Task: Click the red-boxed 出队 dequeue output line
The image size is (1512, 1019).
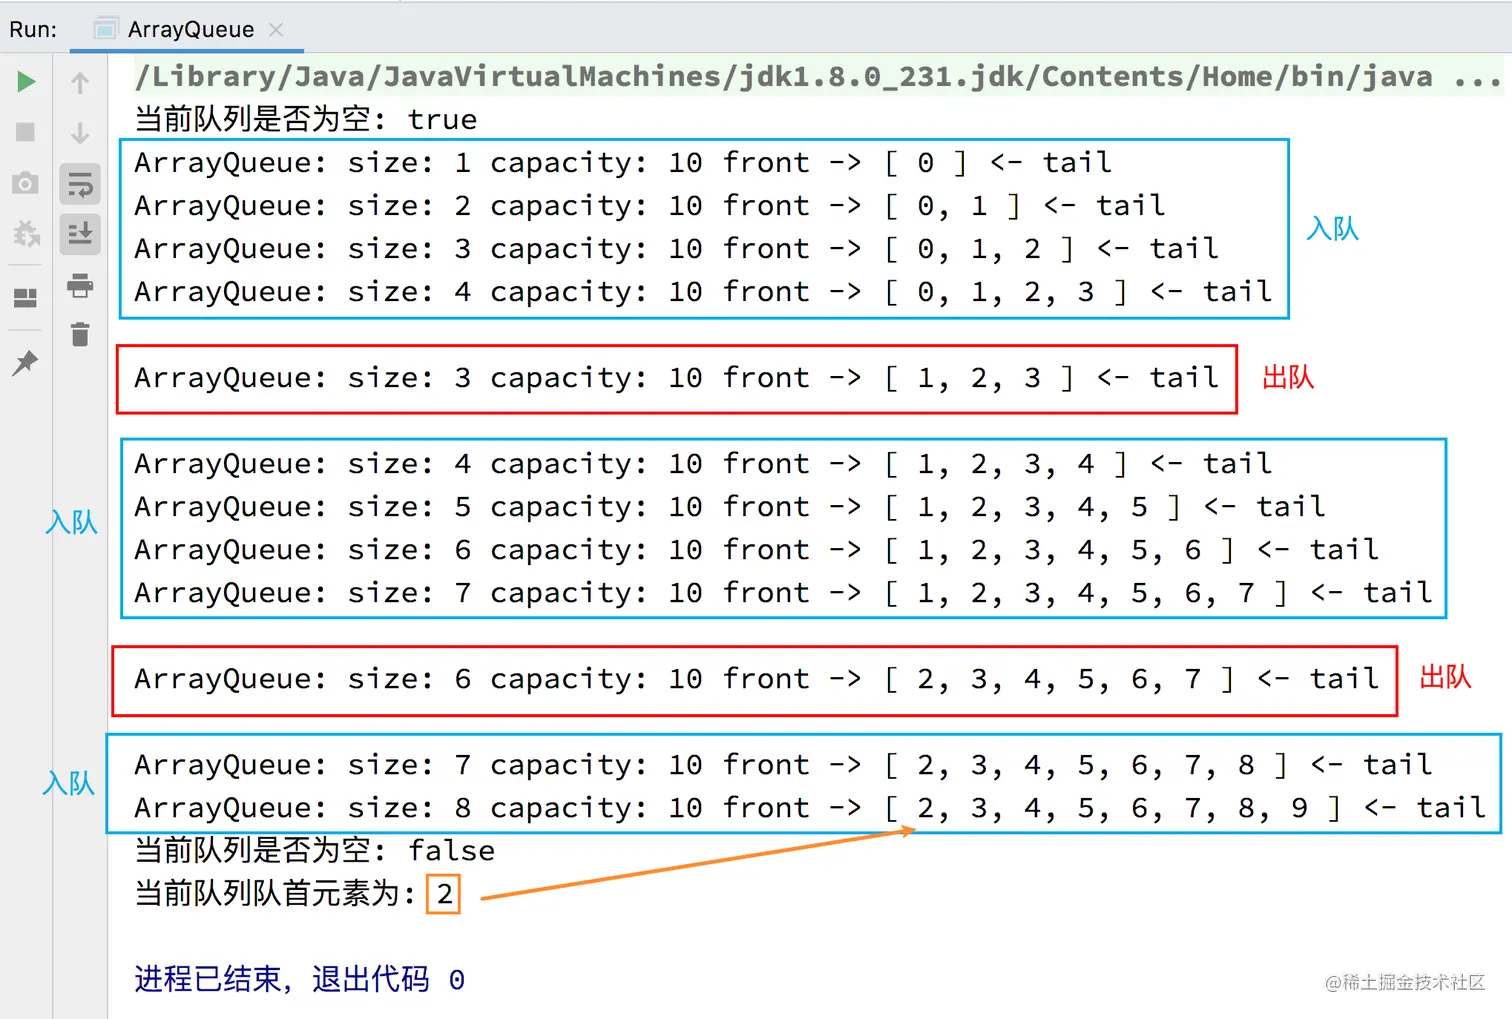Action: (676, 378)
